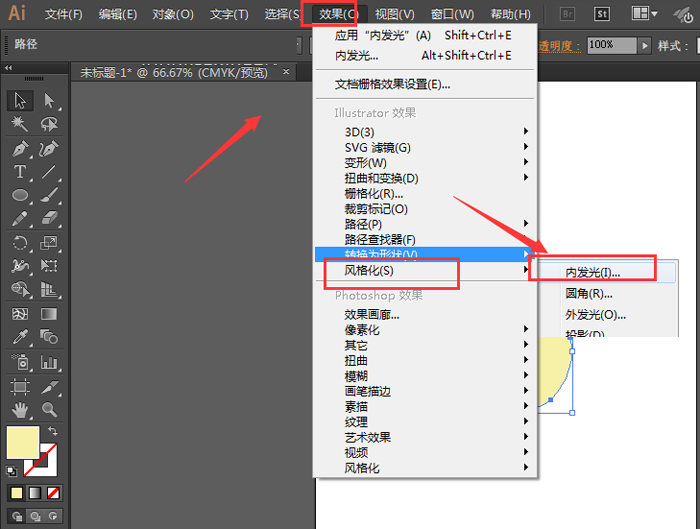700x529 pixels.
Task: Select the Curvature tool
Action: pyautogui.click(x=49, y=149)
